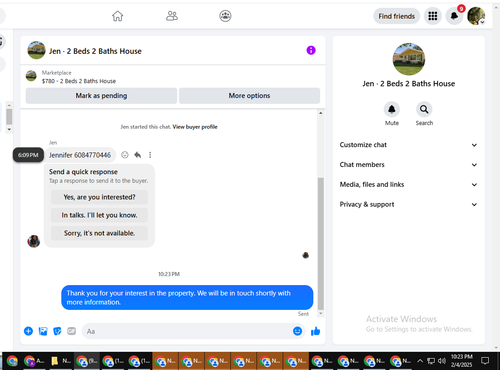Screen dimensions: 500x370
Task: Expand Media, files and links section
Action: click(x=409, y=185)
